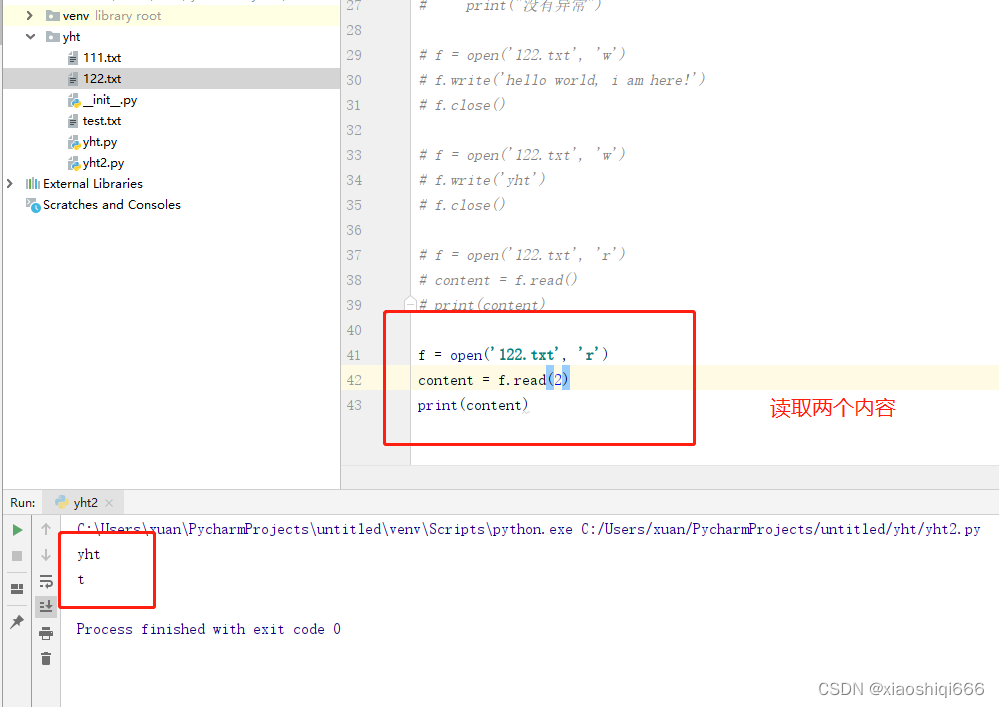This screenshot has width=999, height=707.
Task: Enable Scroll to End in console
Action: coord(46,605)
